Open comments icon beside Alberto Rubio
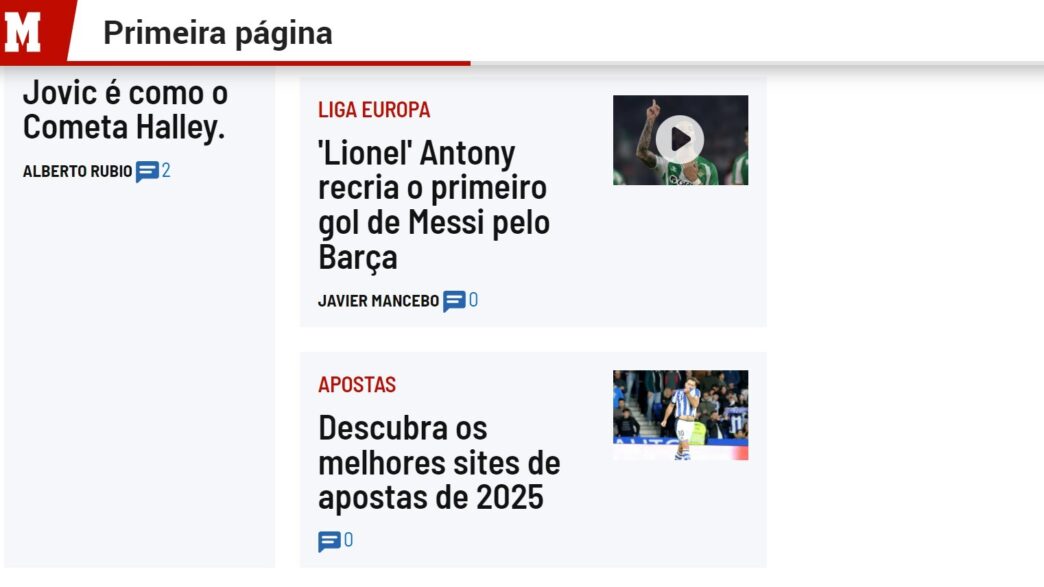The image size is (1044, 587). coord(146,172)
